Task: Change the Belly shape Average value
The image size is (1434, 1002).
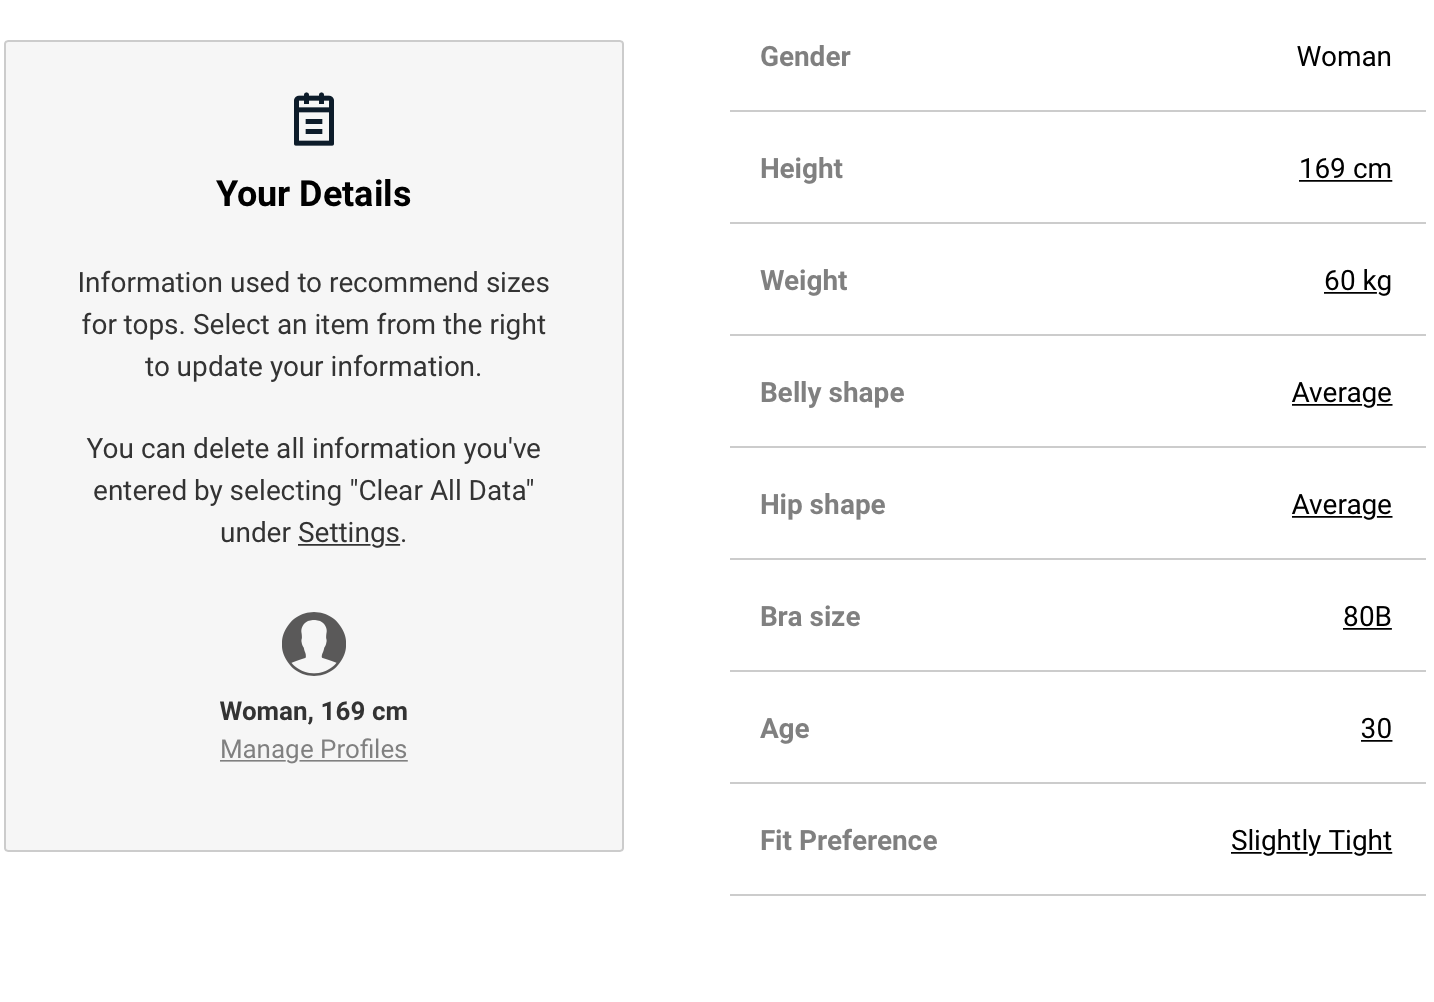Action: (x=1340, y=393)
